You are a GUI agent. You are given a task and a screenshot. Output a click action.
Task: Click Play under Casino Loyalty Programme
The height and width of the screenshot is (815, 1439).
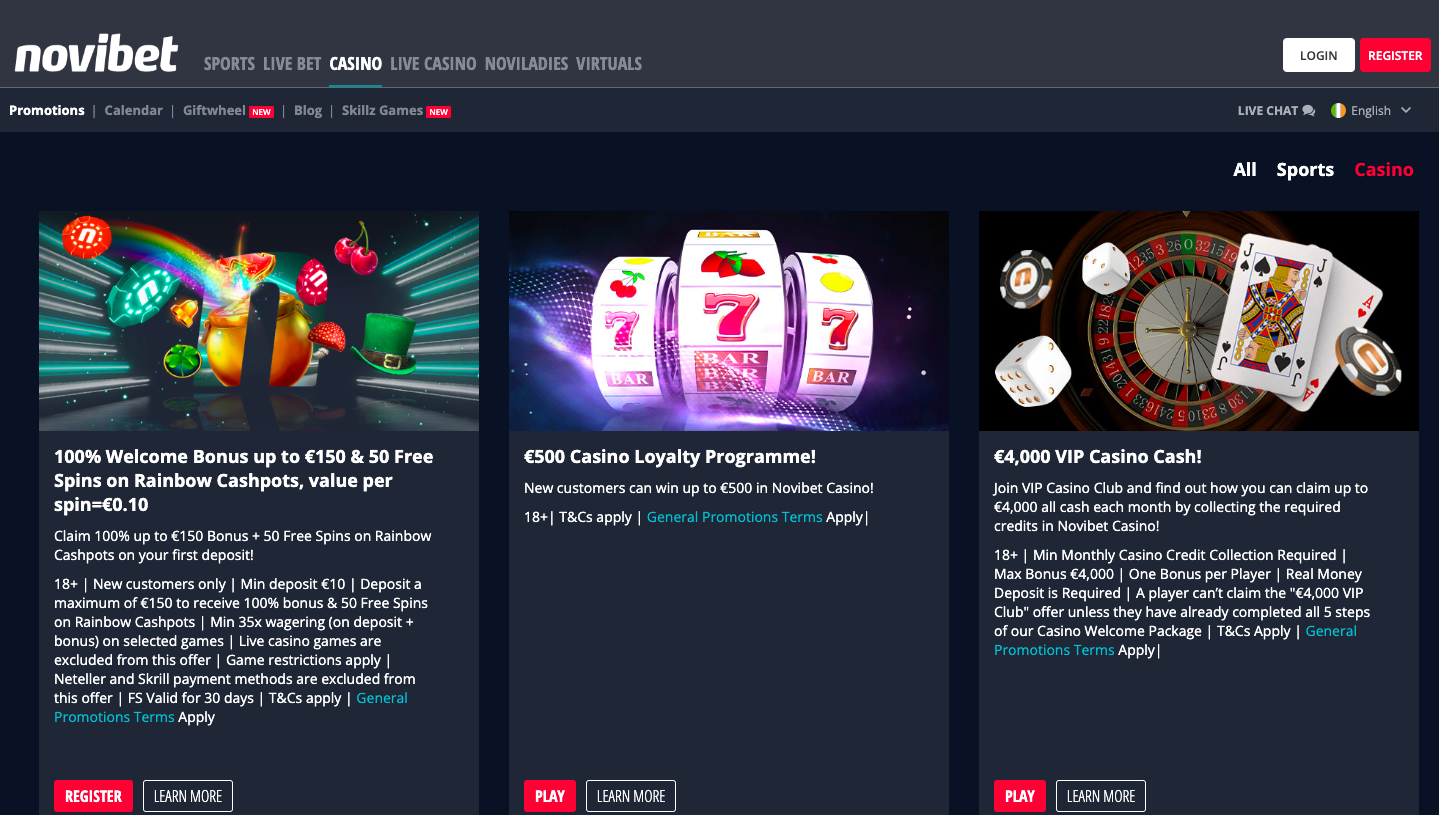pos(550,796)
